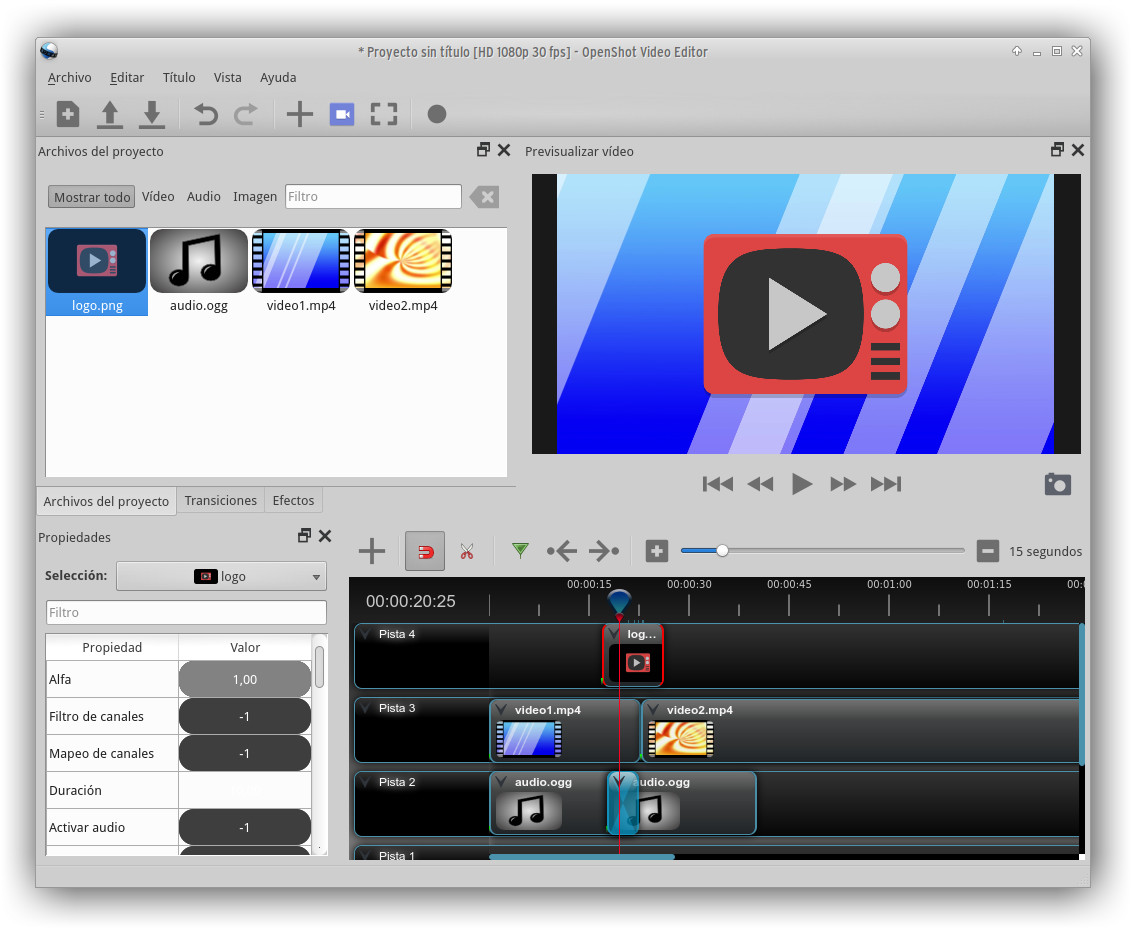Click the green Add Marker icon

click(520, 550)
